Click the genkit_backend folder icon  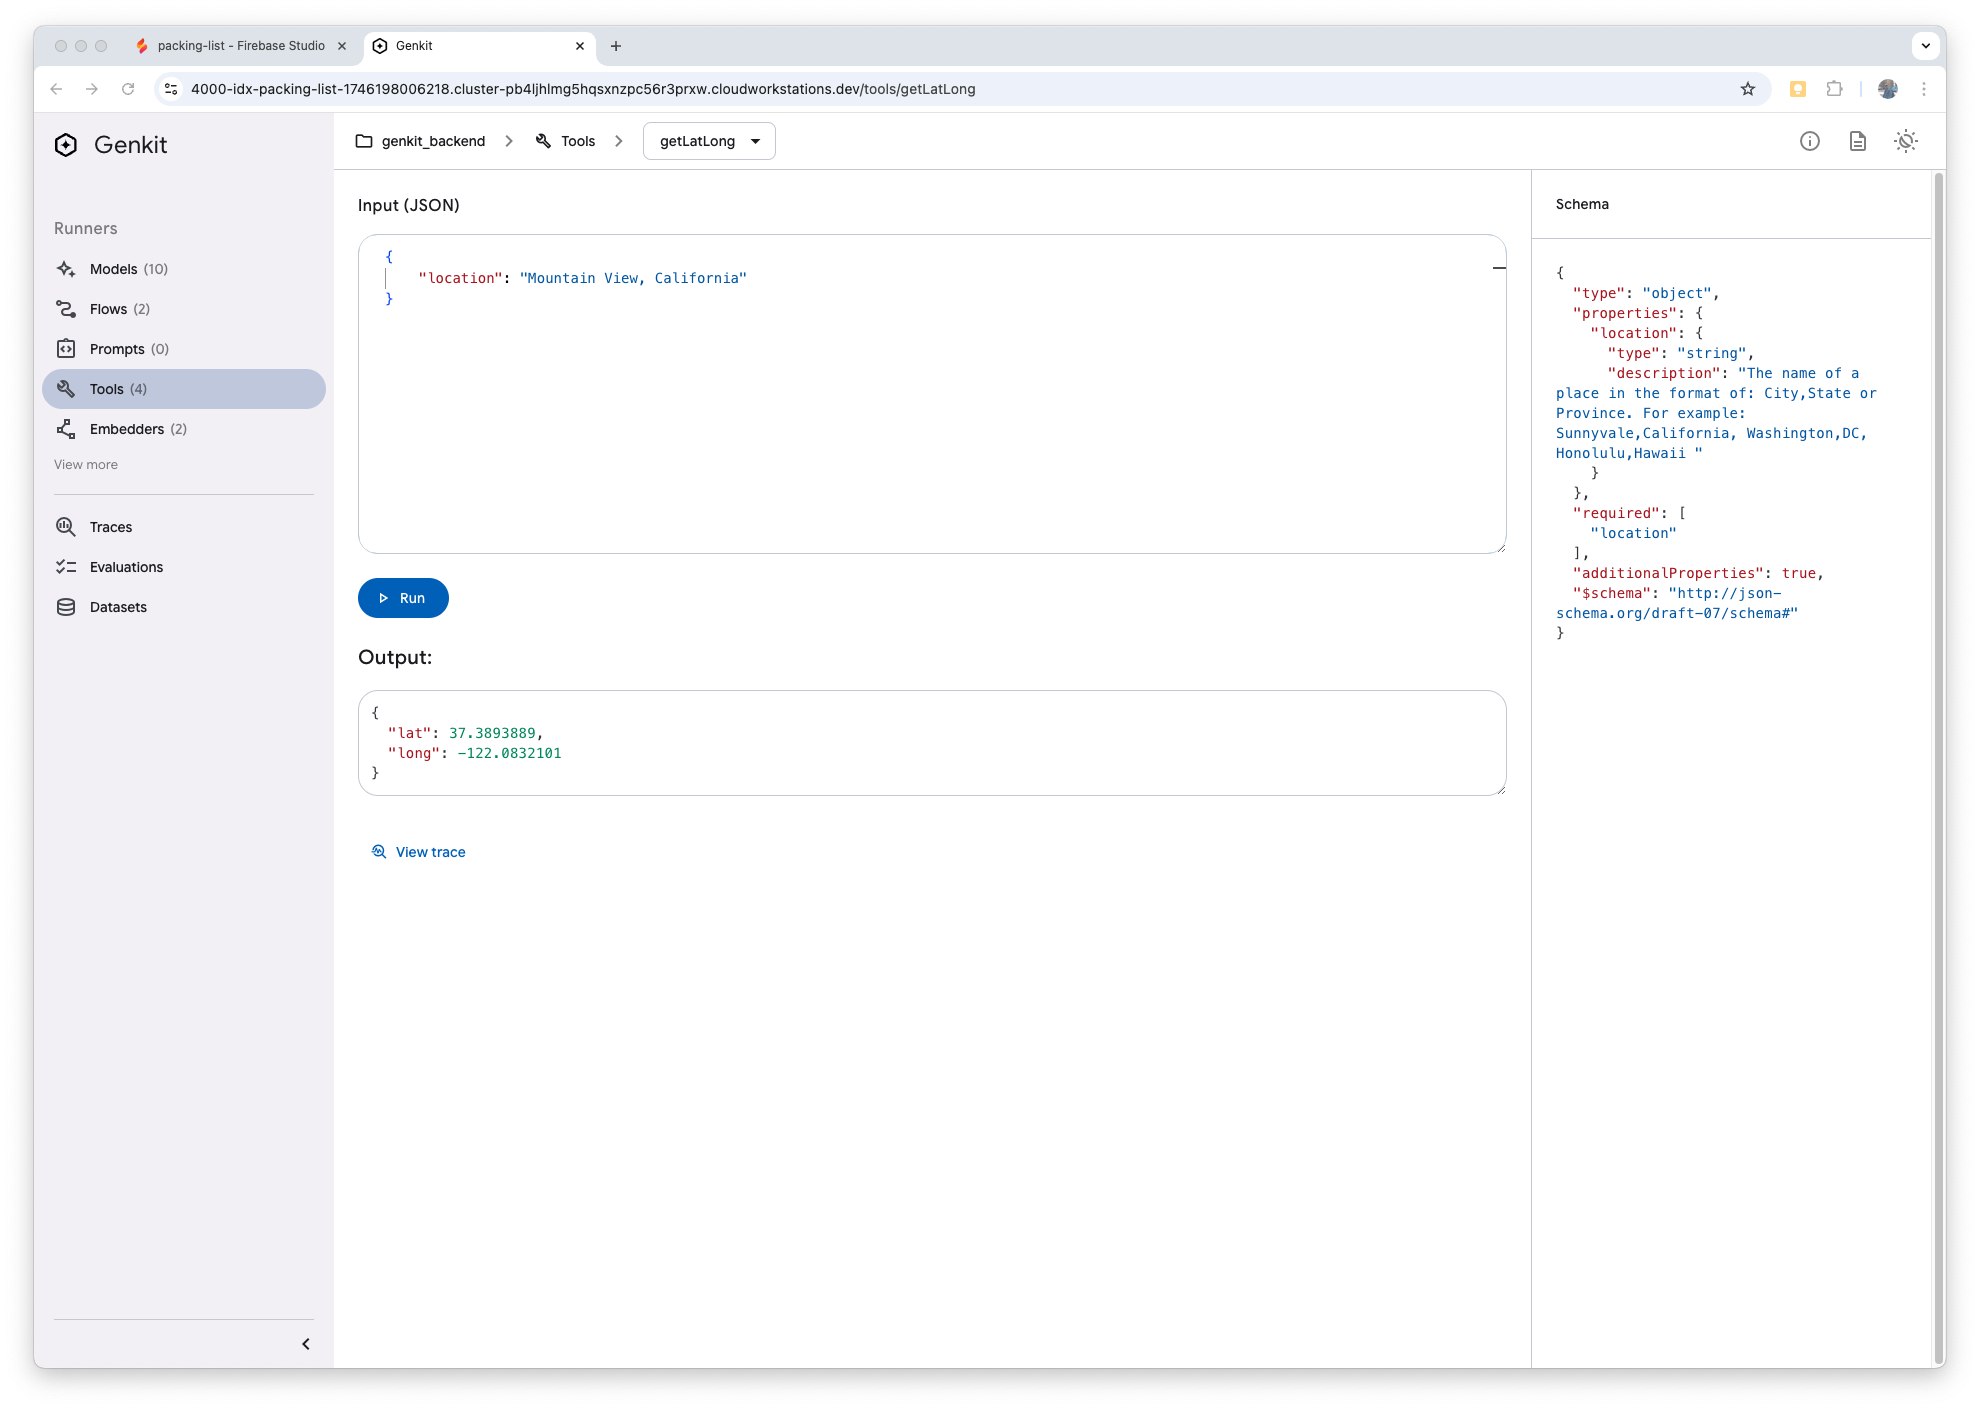tap(364, 141)
